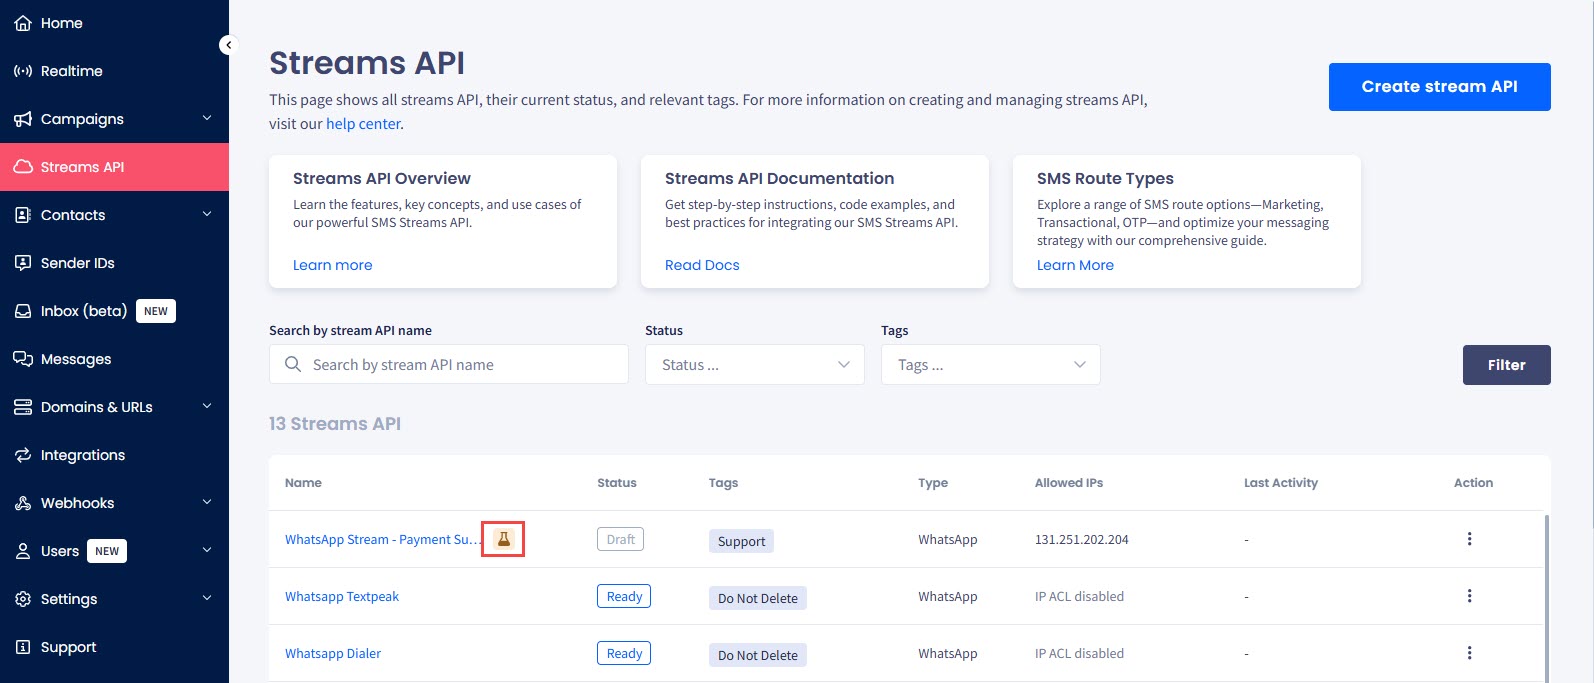This screenshot has width=1594, height=683.
Task: Click the NEW badge beside Users
Action: (107, 551)
